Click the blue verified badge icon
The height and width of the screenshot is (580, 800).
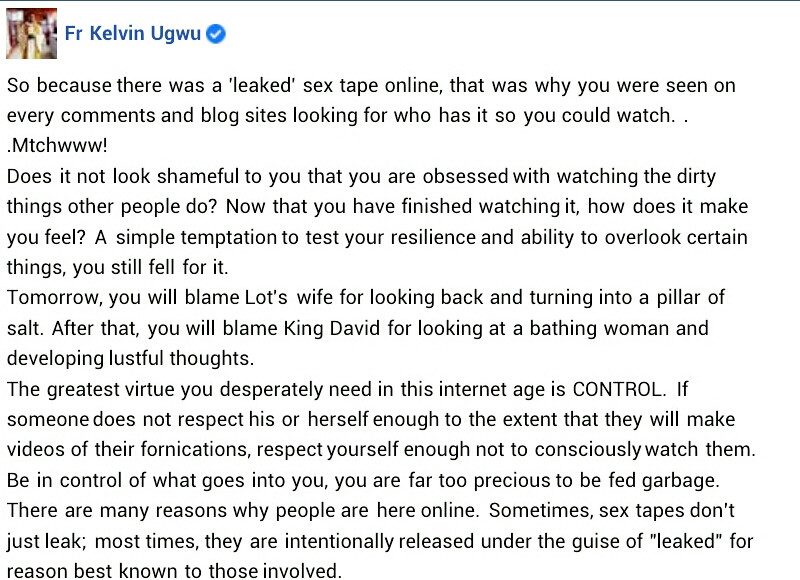point(215,33)
